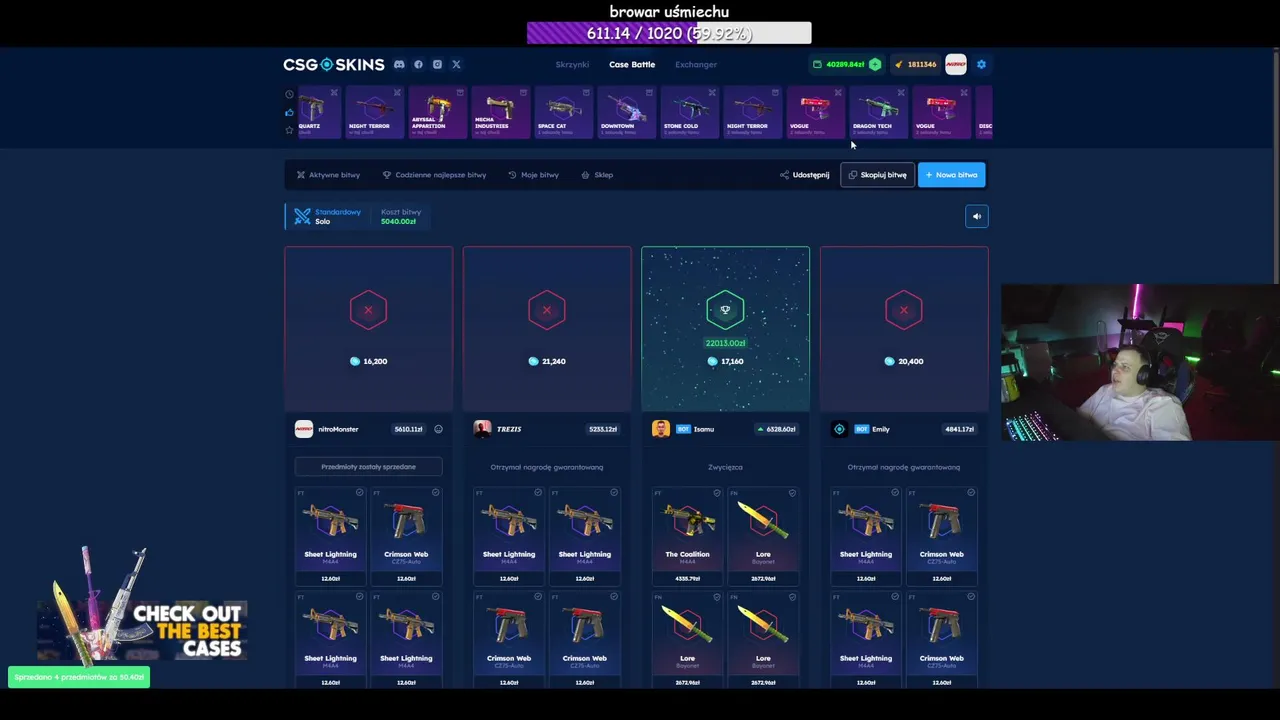The width and height of the screenshot is (1280, 720).
Task: Open the Discord link icon
Action: [x=399, y=64]
